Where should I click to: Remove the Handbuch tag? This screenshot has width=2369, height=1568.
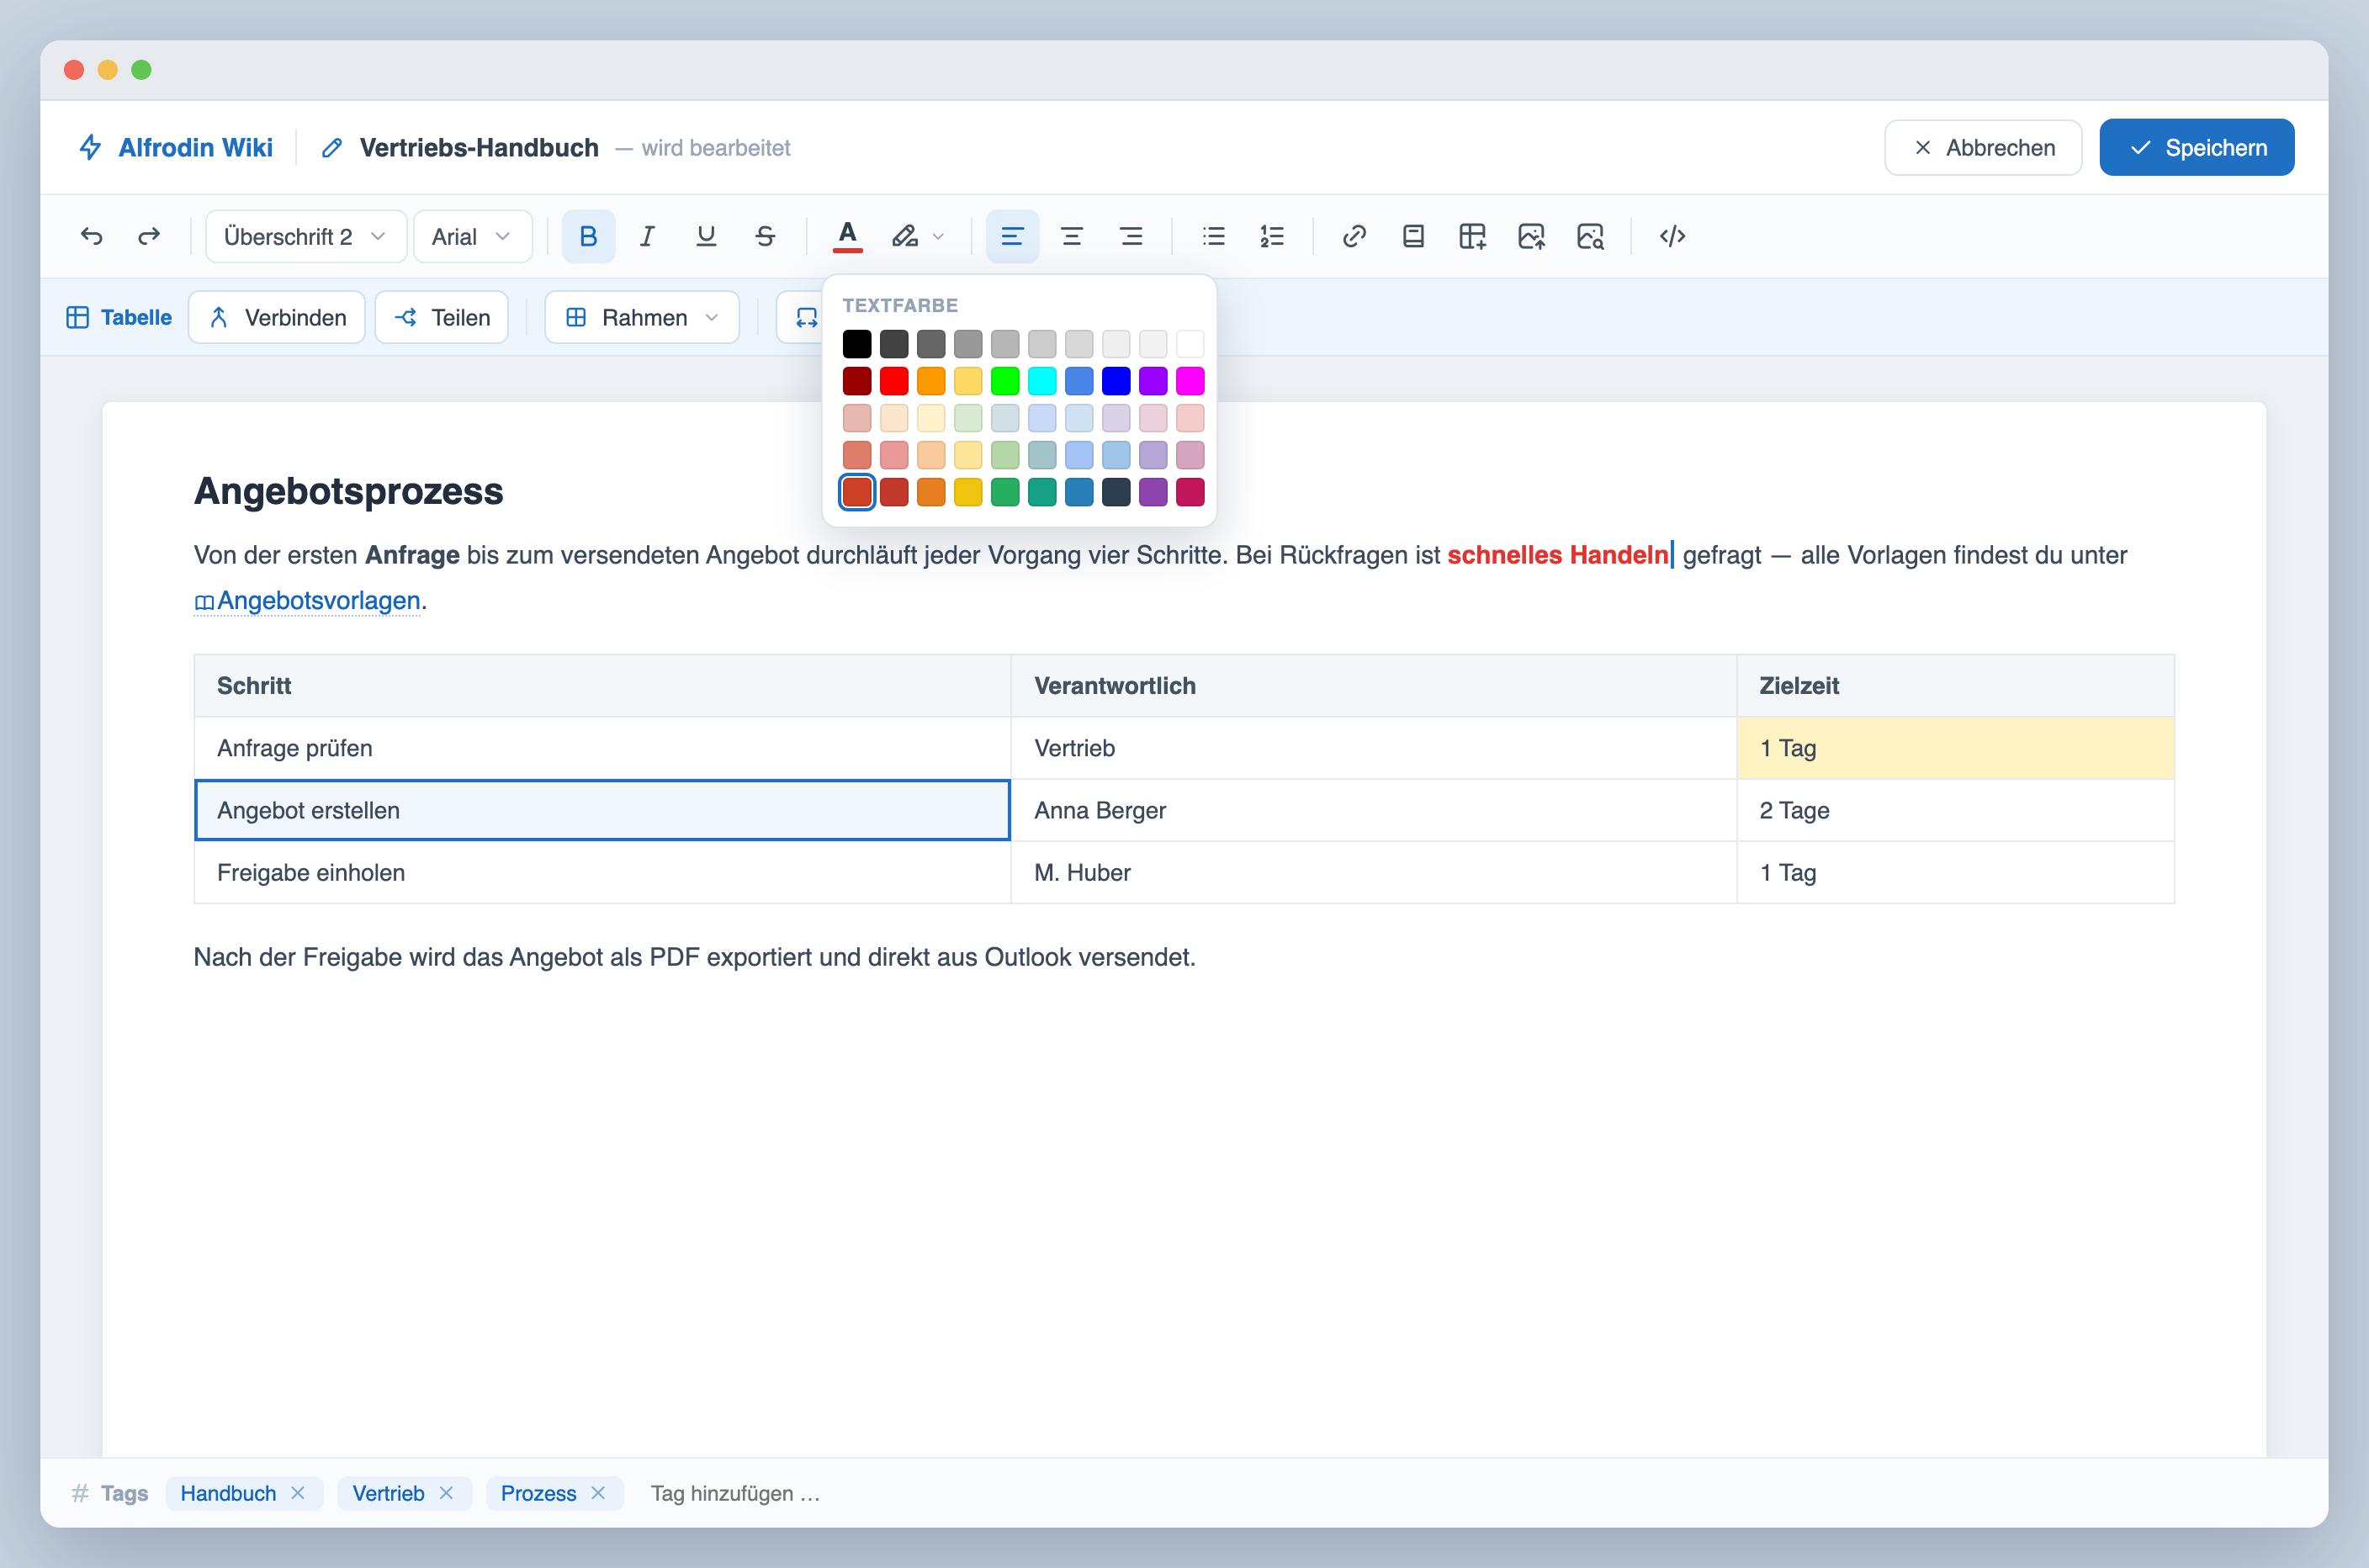click(x=298, y=1493)
